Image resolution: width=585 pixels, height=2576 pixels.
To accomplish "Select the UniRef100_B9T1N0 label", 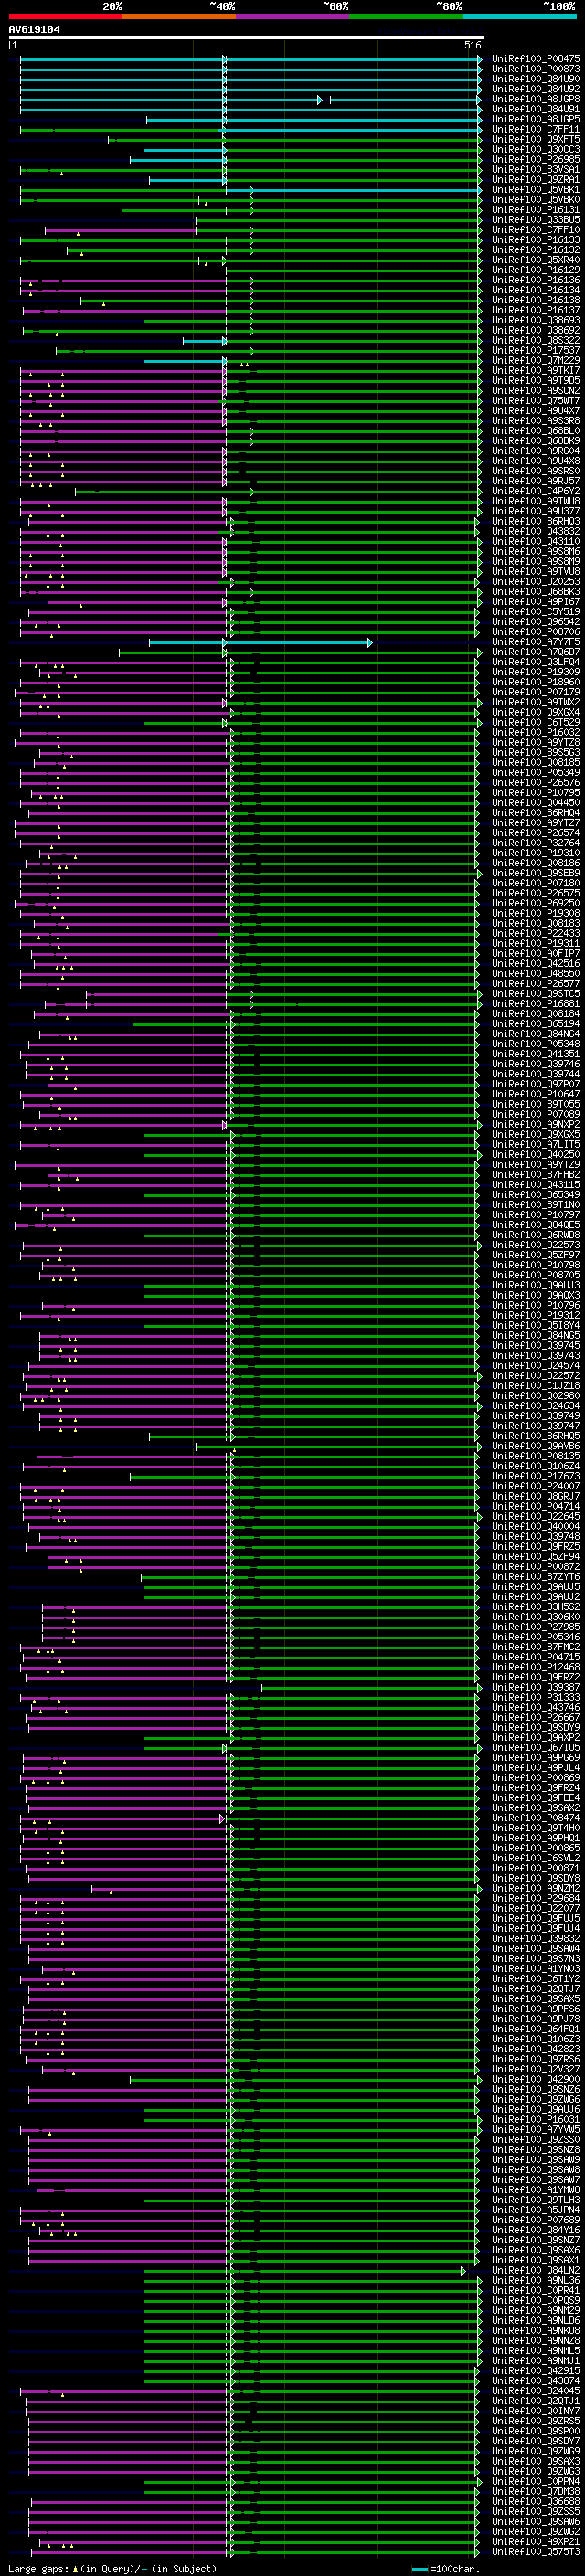I will (x=535, y=1205).
